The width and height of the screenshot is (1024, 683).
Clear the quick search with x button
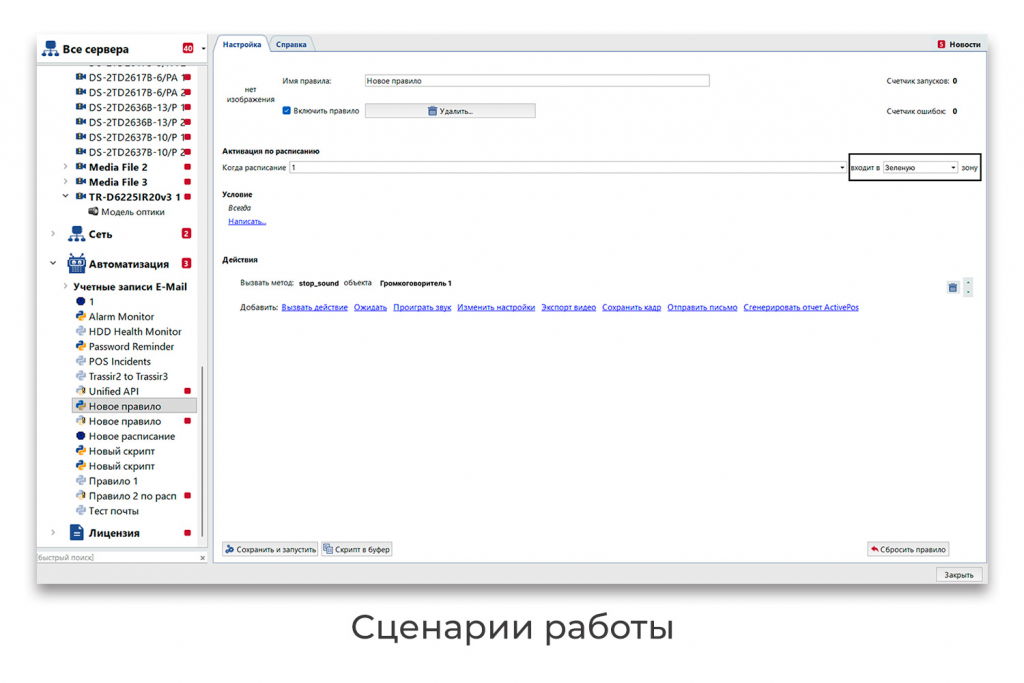(202, 558)
